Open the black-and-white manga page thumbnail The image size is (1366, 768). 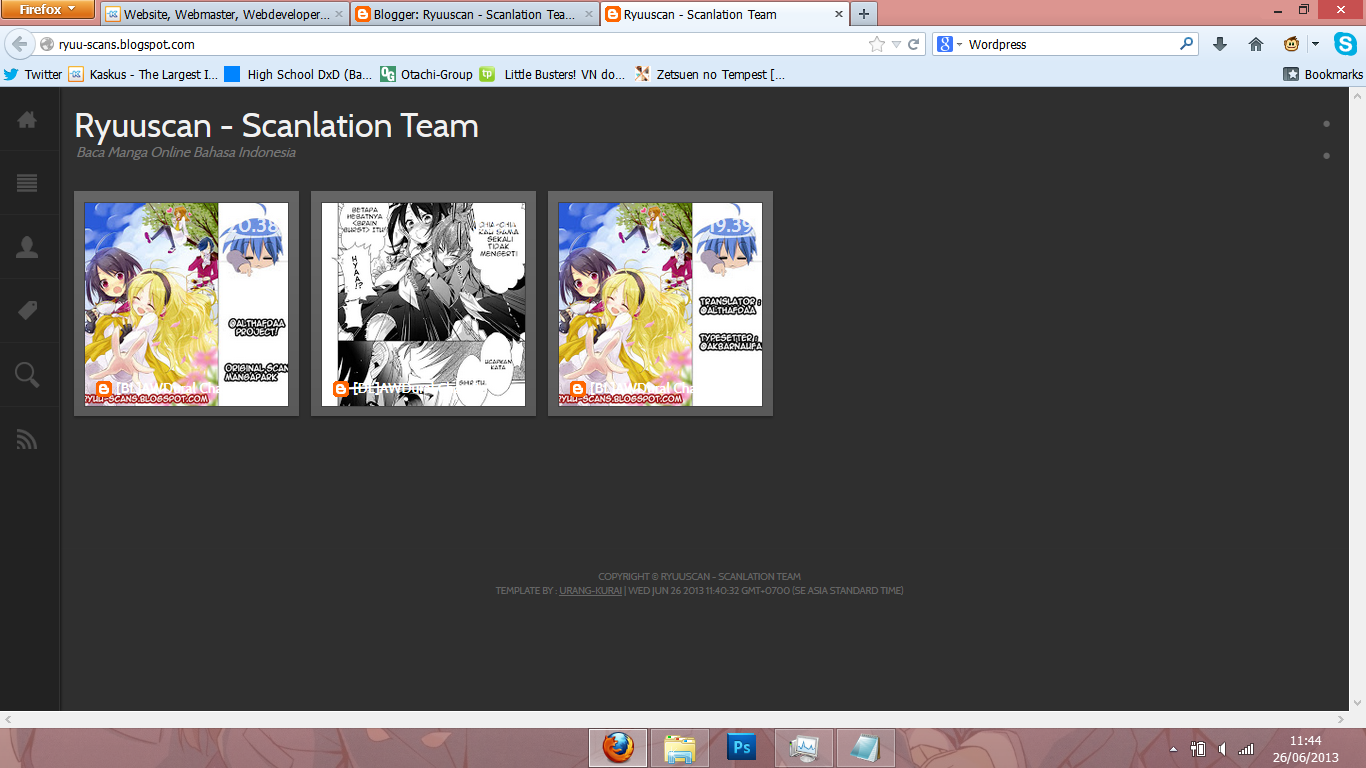click(423, 304)
